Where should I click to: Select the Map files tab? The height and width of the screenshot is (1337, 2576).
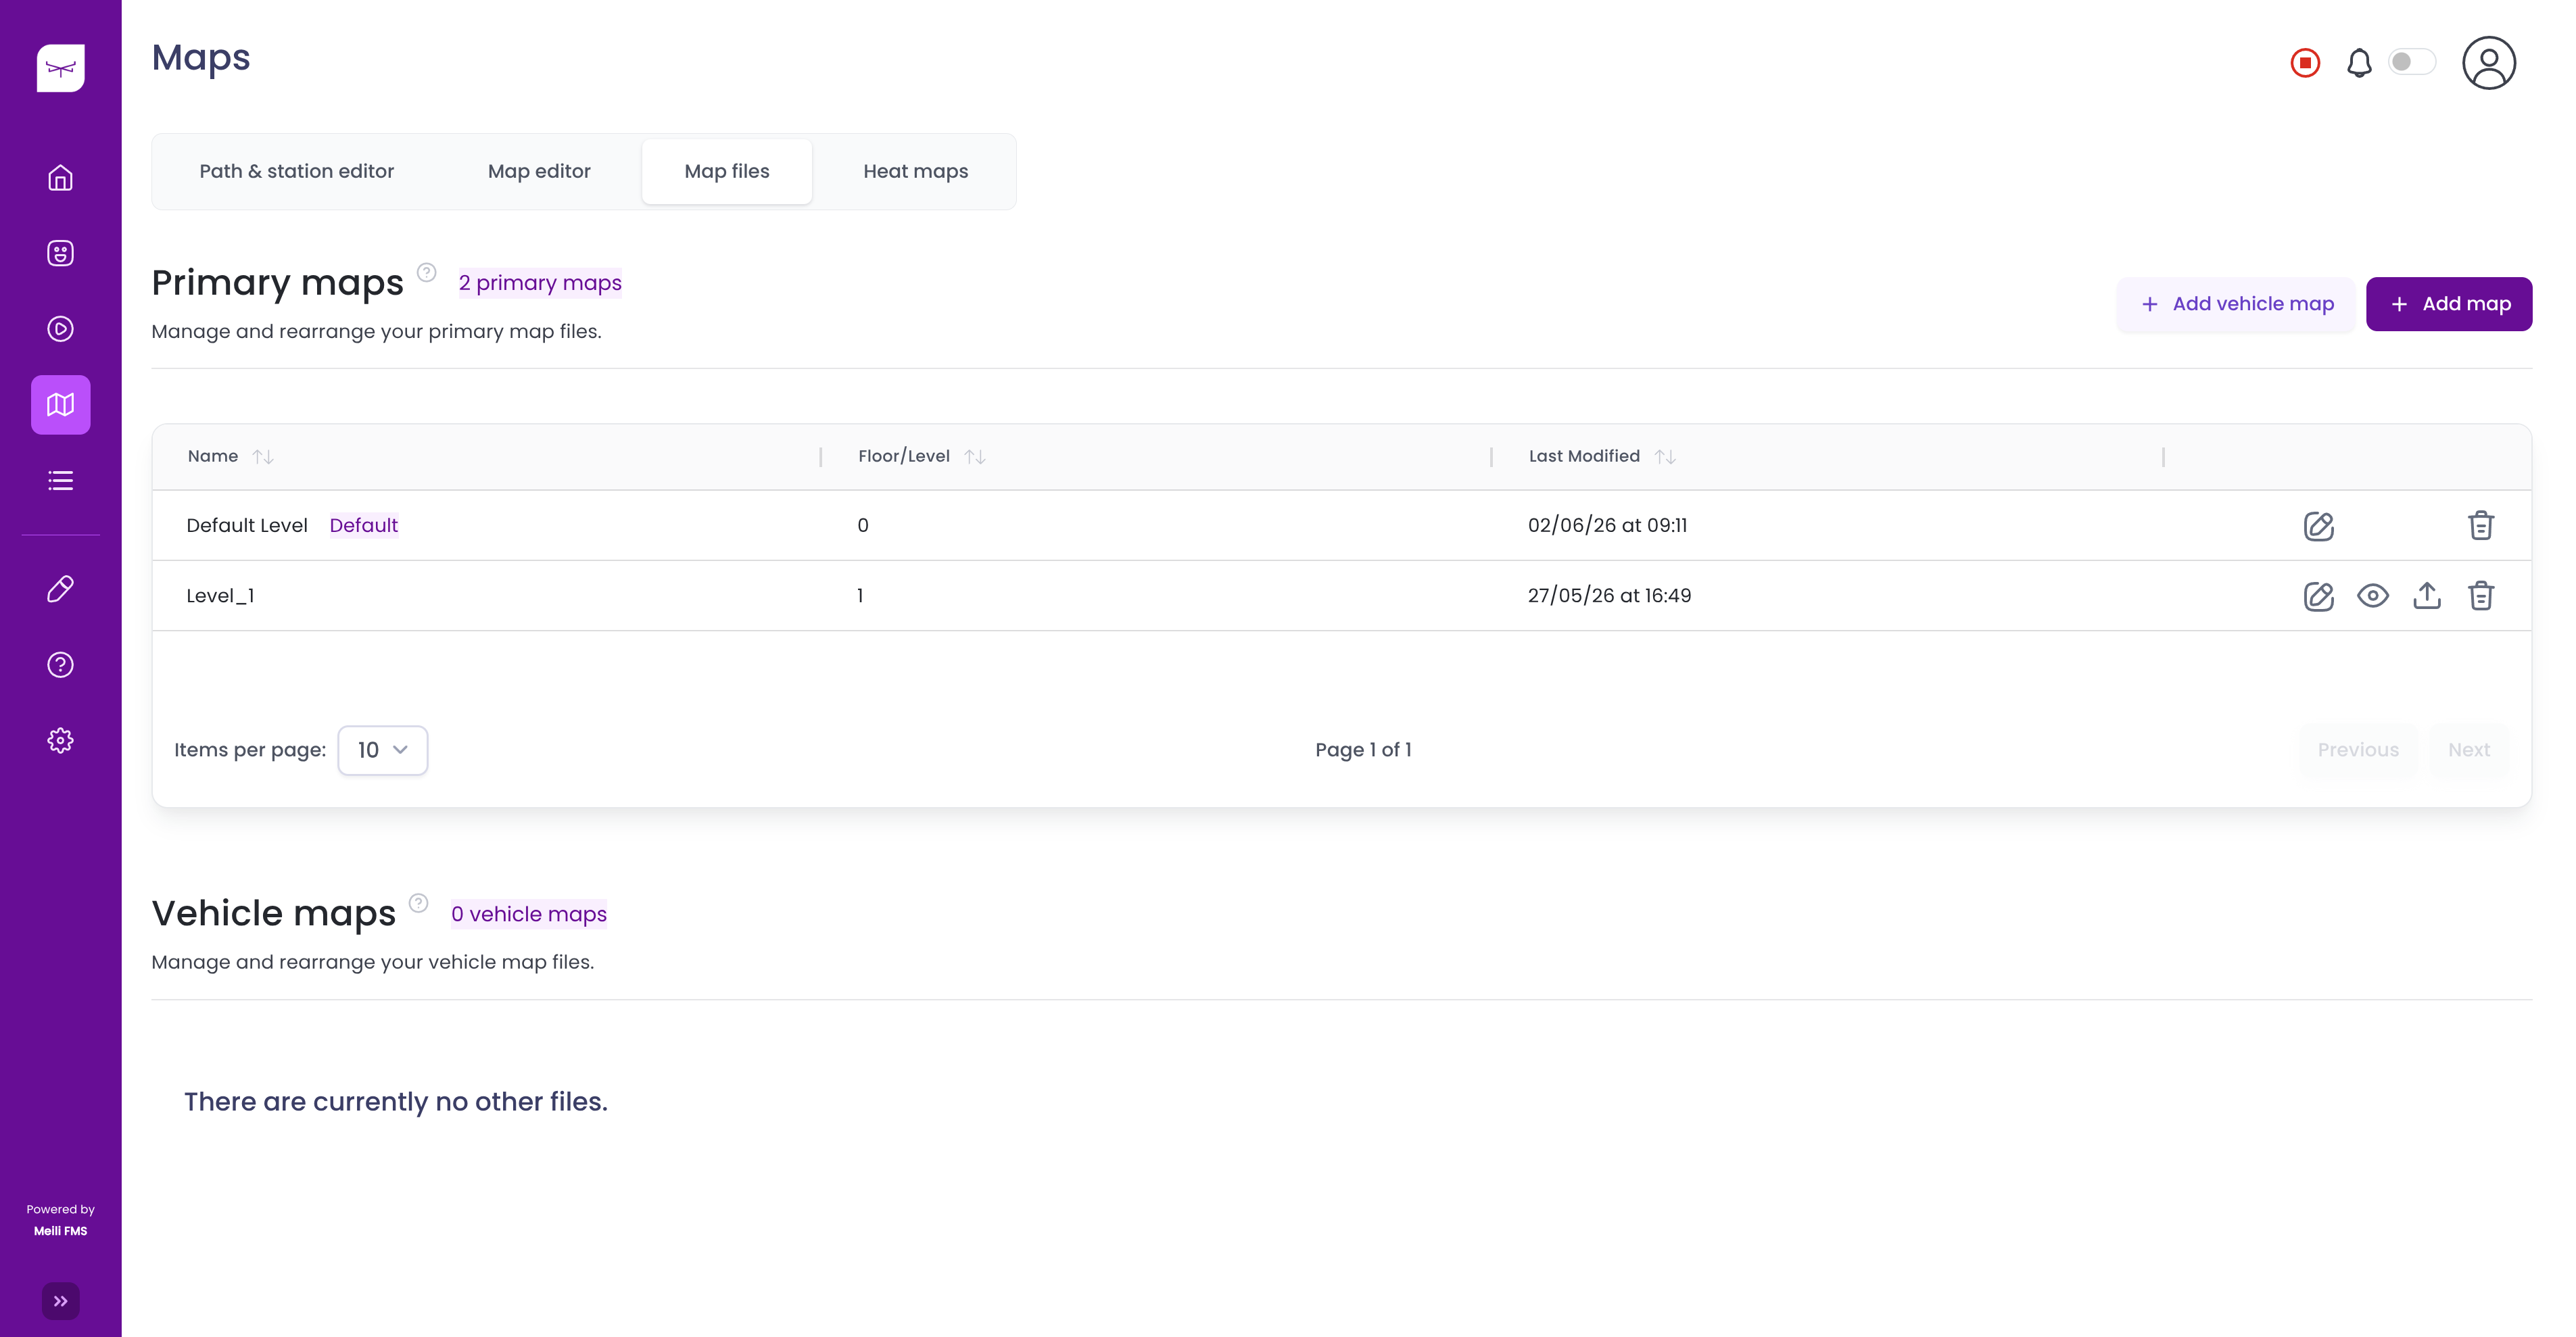727,171
